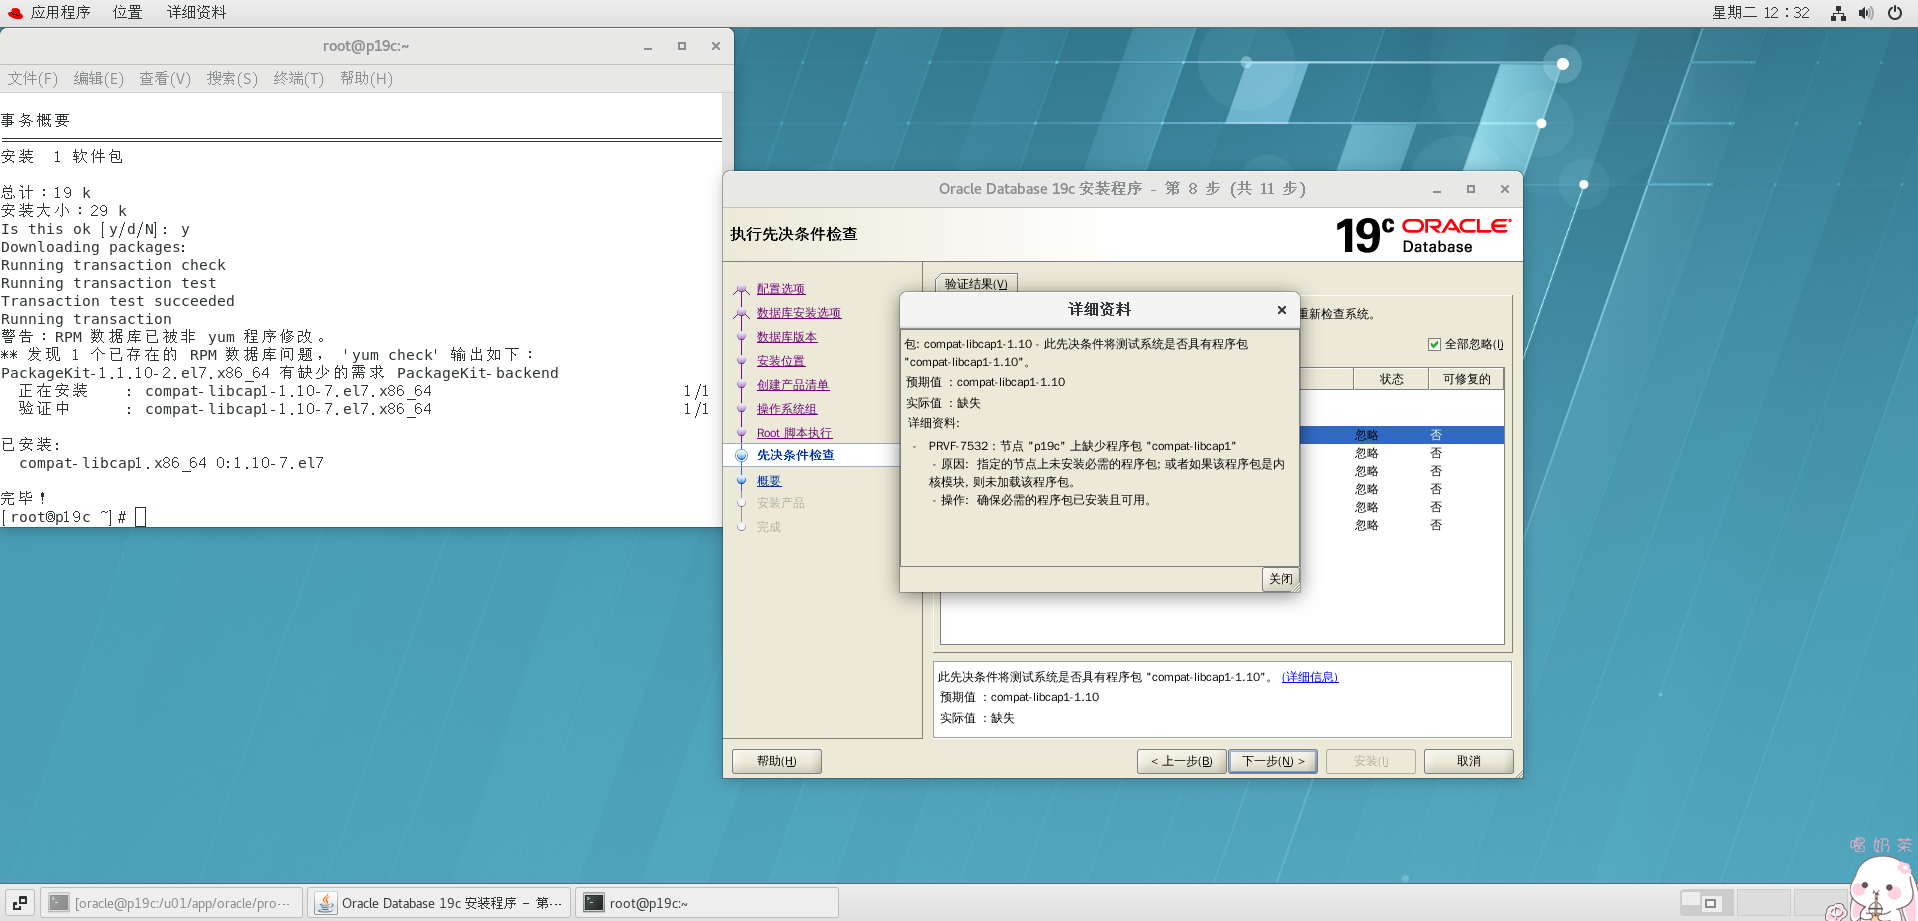
Task: Go to 概要 step
Action: (769, 481)
